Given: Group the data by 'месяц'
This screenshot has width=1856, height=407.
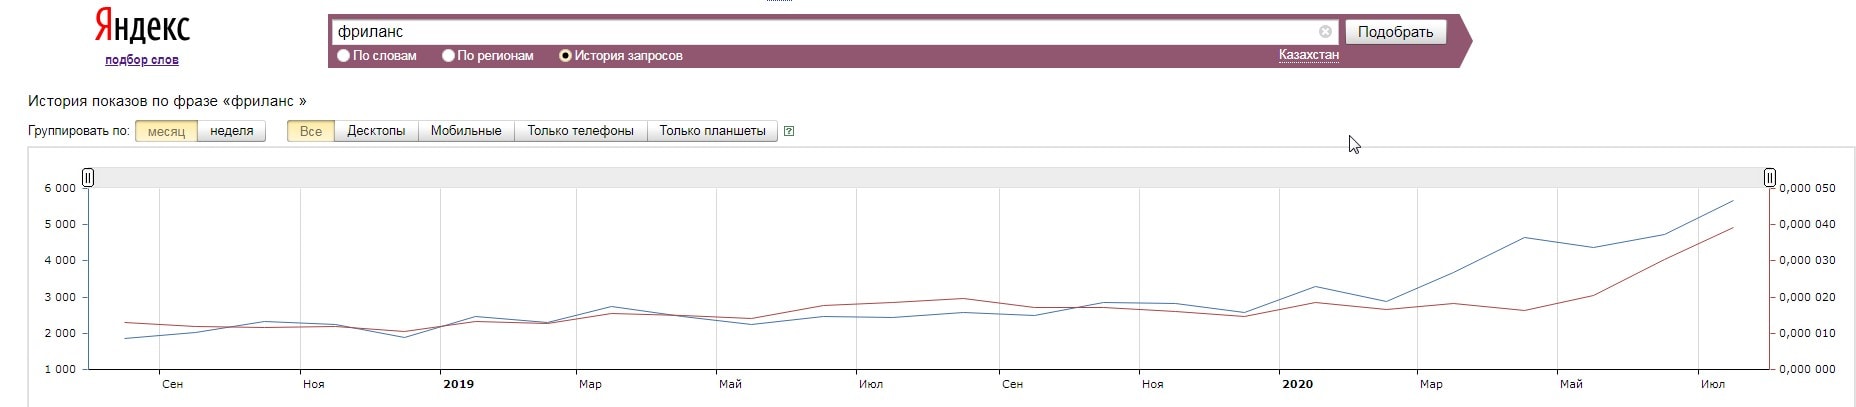Looking at the screenshot, I should [166, 131].
